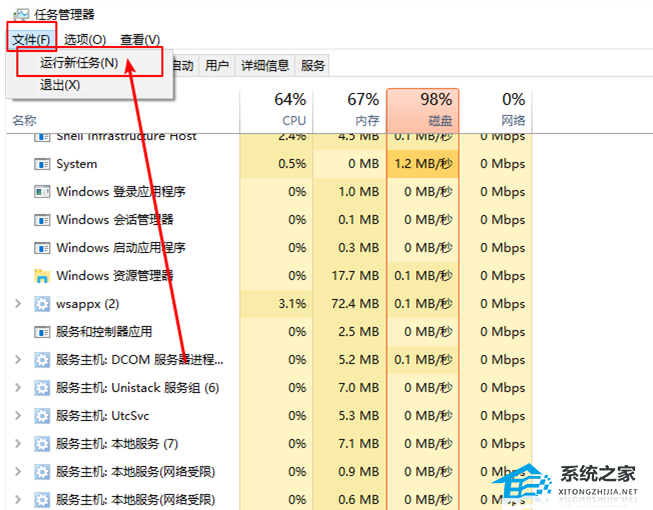Click the wsappx gear icon
This screenshot has height=510, width=653.
pyautogui.click(x=42, y=304)
